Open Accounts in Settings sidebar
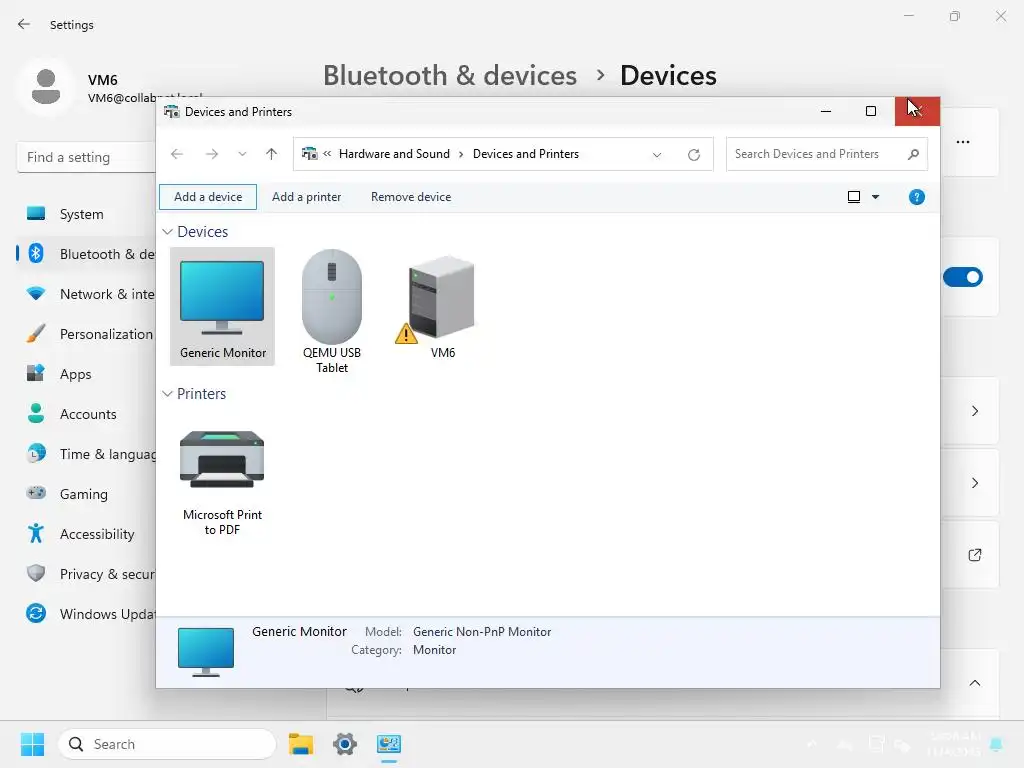The width and height of the screenshot is (1024, 768). point(86,414)
